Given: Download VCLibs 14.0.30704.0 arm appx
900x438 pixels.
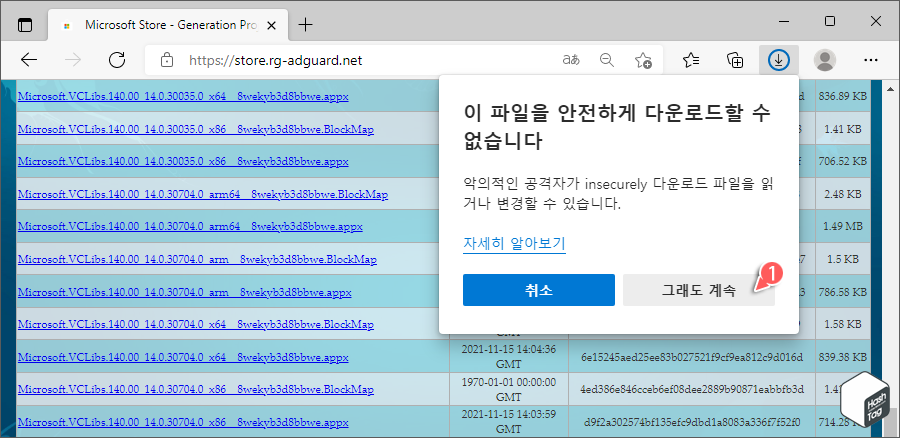Looking at the screenshot, I should click(184, 292).
